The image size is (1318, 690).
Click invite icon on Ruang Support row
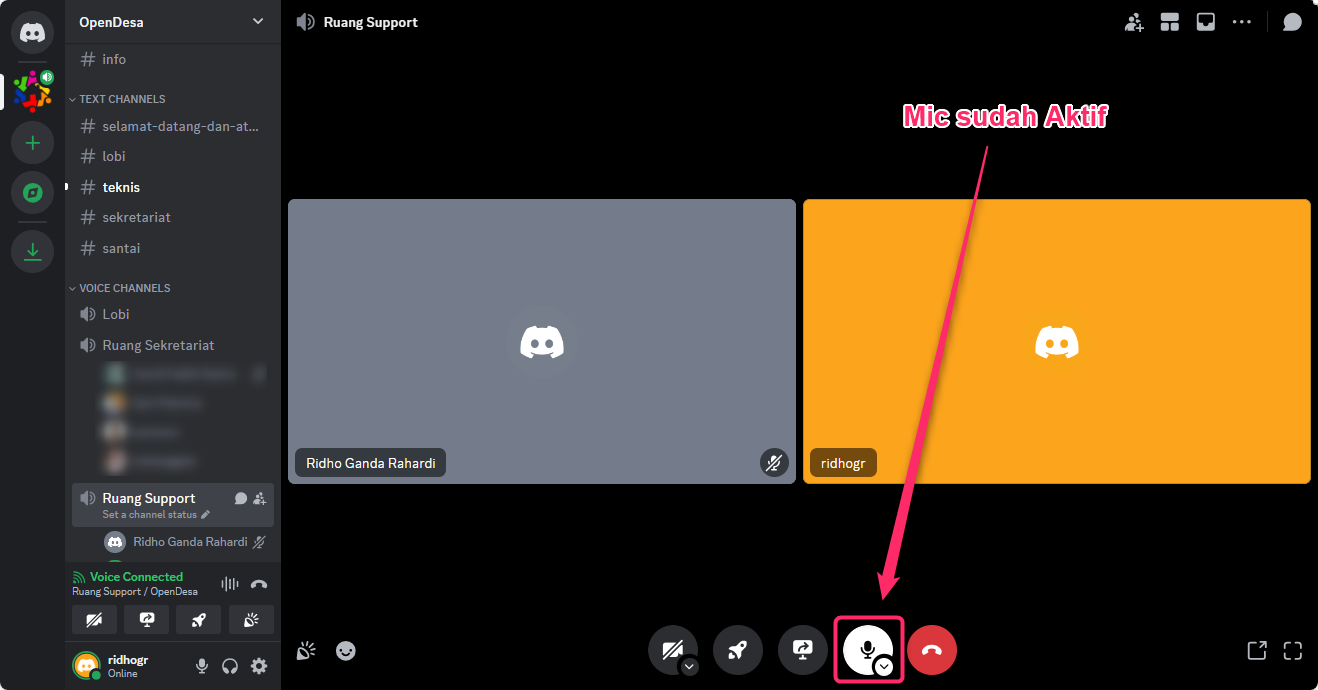tap(260, 498)
